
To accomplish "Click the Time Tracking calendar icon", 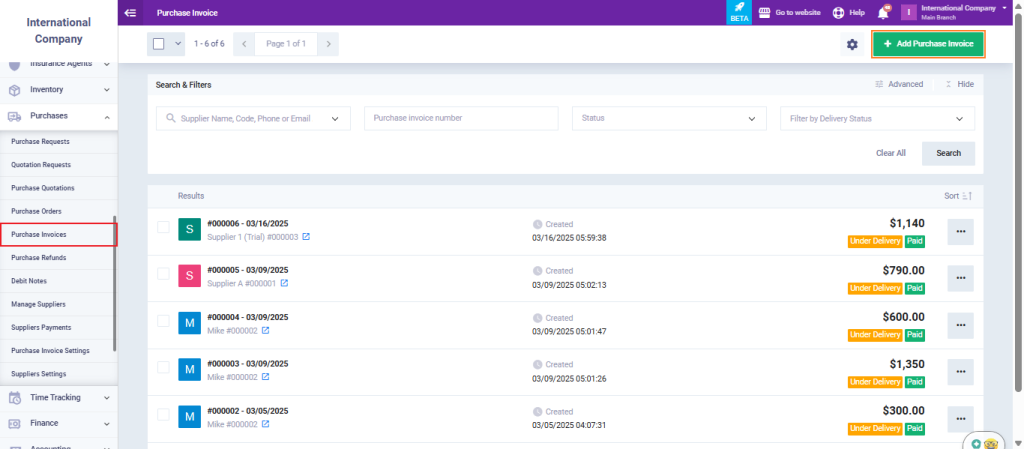I will (x=14, y=397).
